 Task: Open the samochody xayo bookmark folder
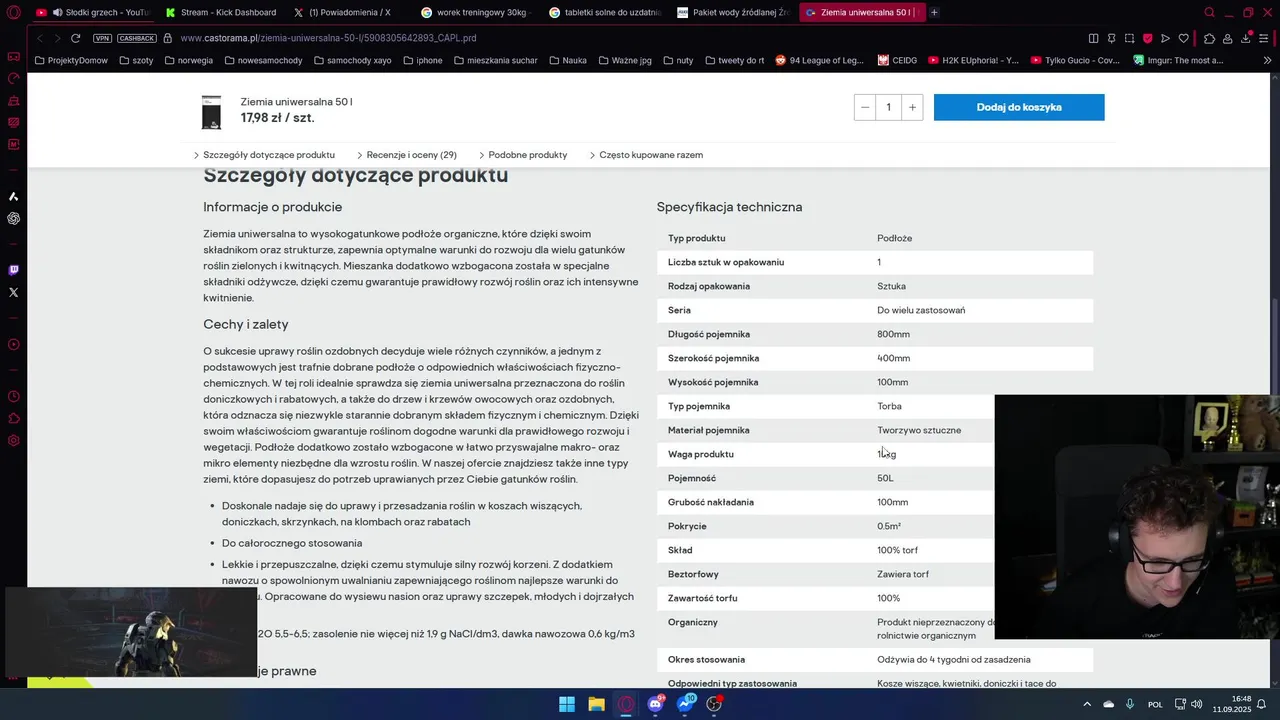pyautogui.click(x=352, y=60)
